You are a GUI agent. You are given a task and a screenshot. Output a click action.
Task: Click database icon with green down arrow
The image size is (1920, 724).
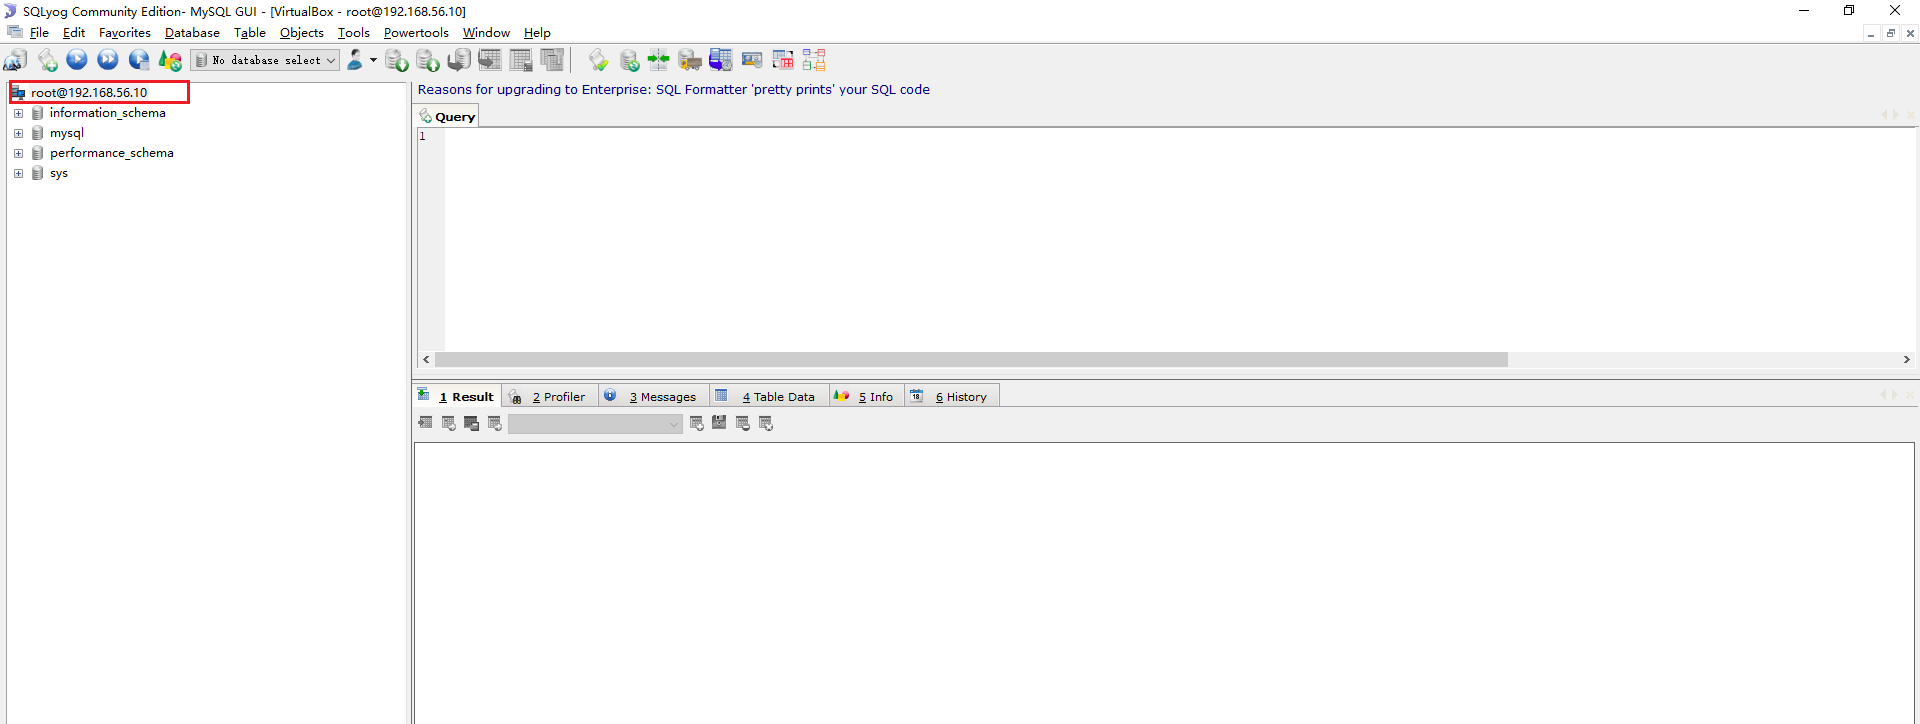pyautogui.click(x=397, y=60)
